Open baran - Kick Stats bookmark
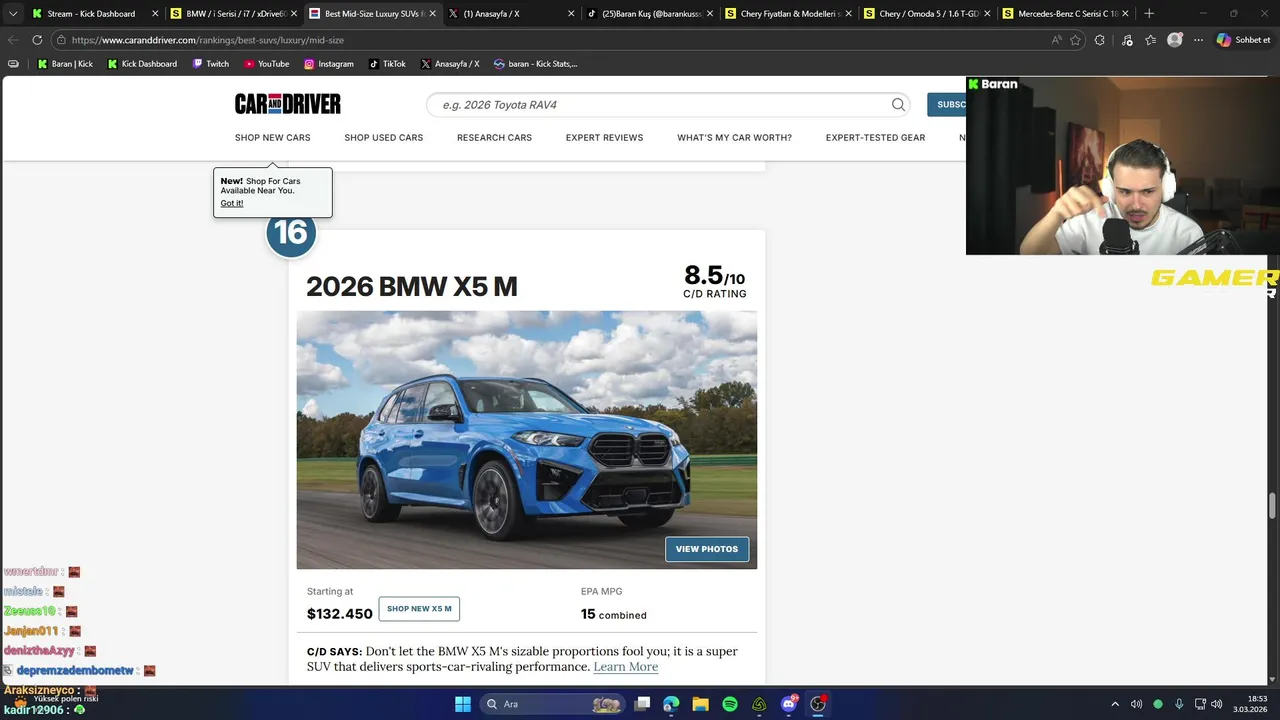Viewport: 1280px width, 720px height. point(536,64)
